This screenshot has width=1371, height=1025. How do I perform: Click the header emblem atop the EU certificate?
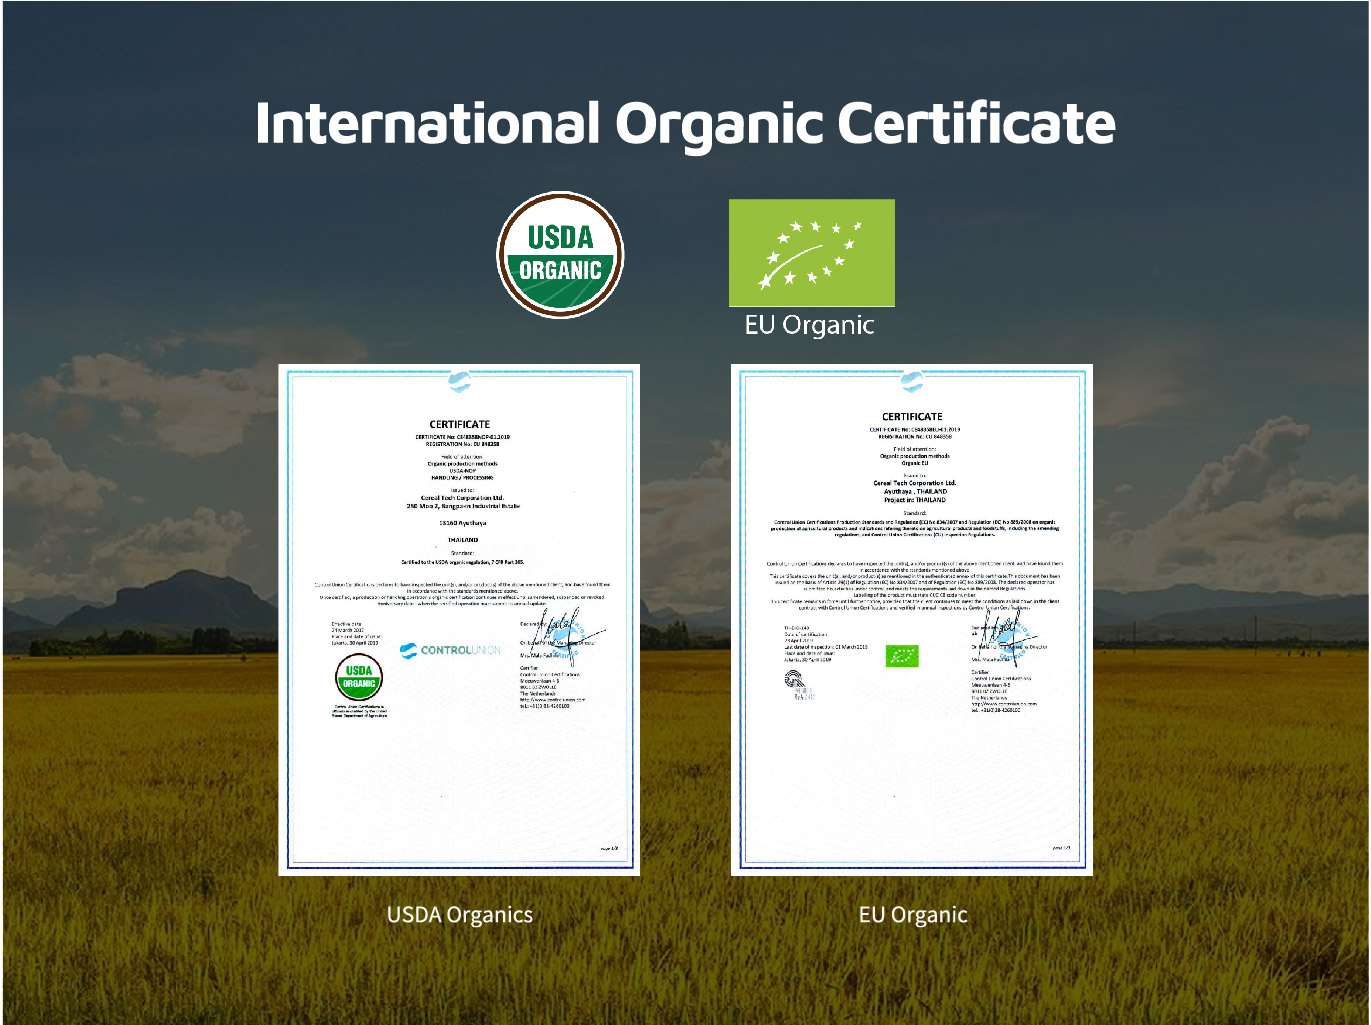pyautogui.click(x=912, y=380)
